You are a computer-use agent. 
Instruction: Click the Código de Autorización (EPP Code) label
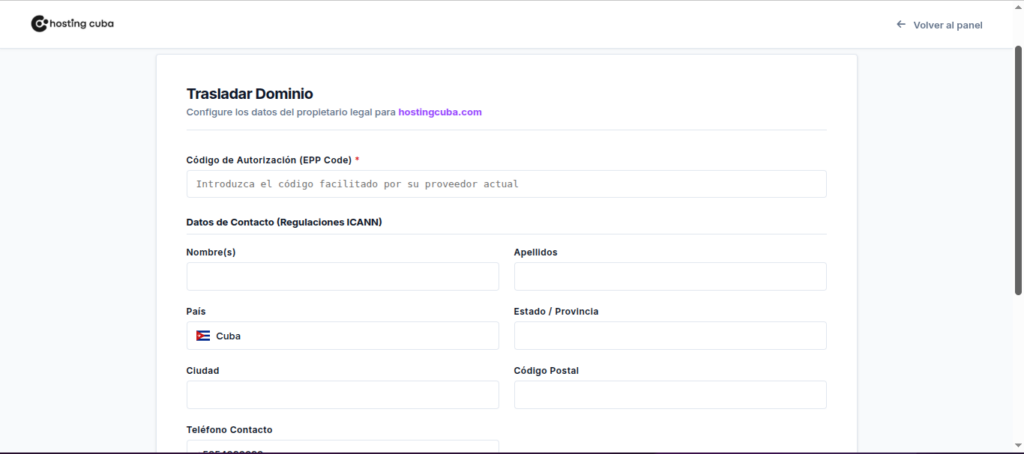tap(268, 160)
